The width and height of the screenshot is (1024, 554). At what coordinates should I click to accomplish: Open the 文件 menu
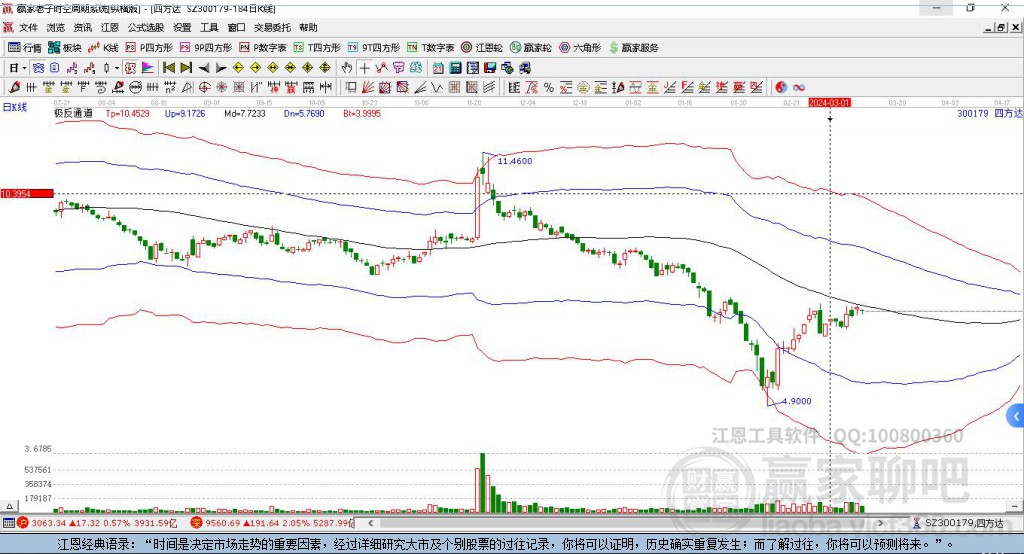click(x=28, y=27)
